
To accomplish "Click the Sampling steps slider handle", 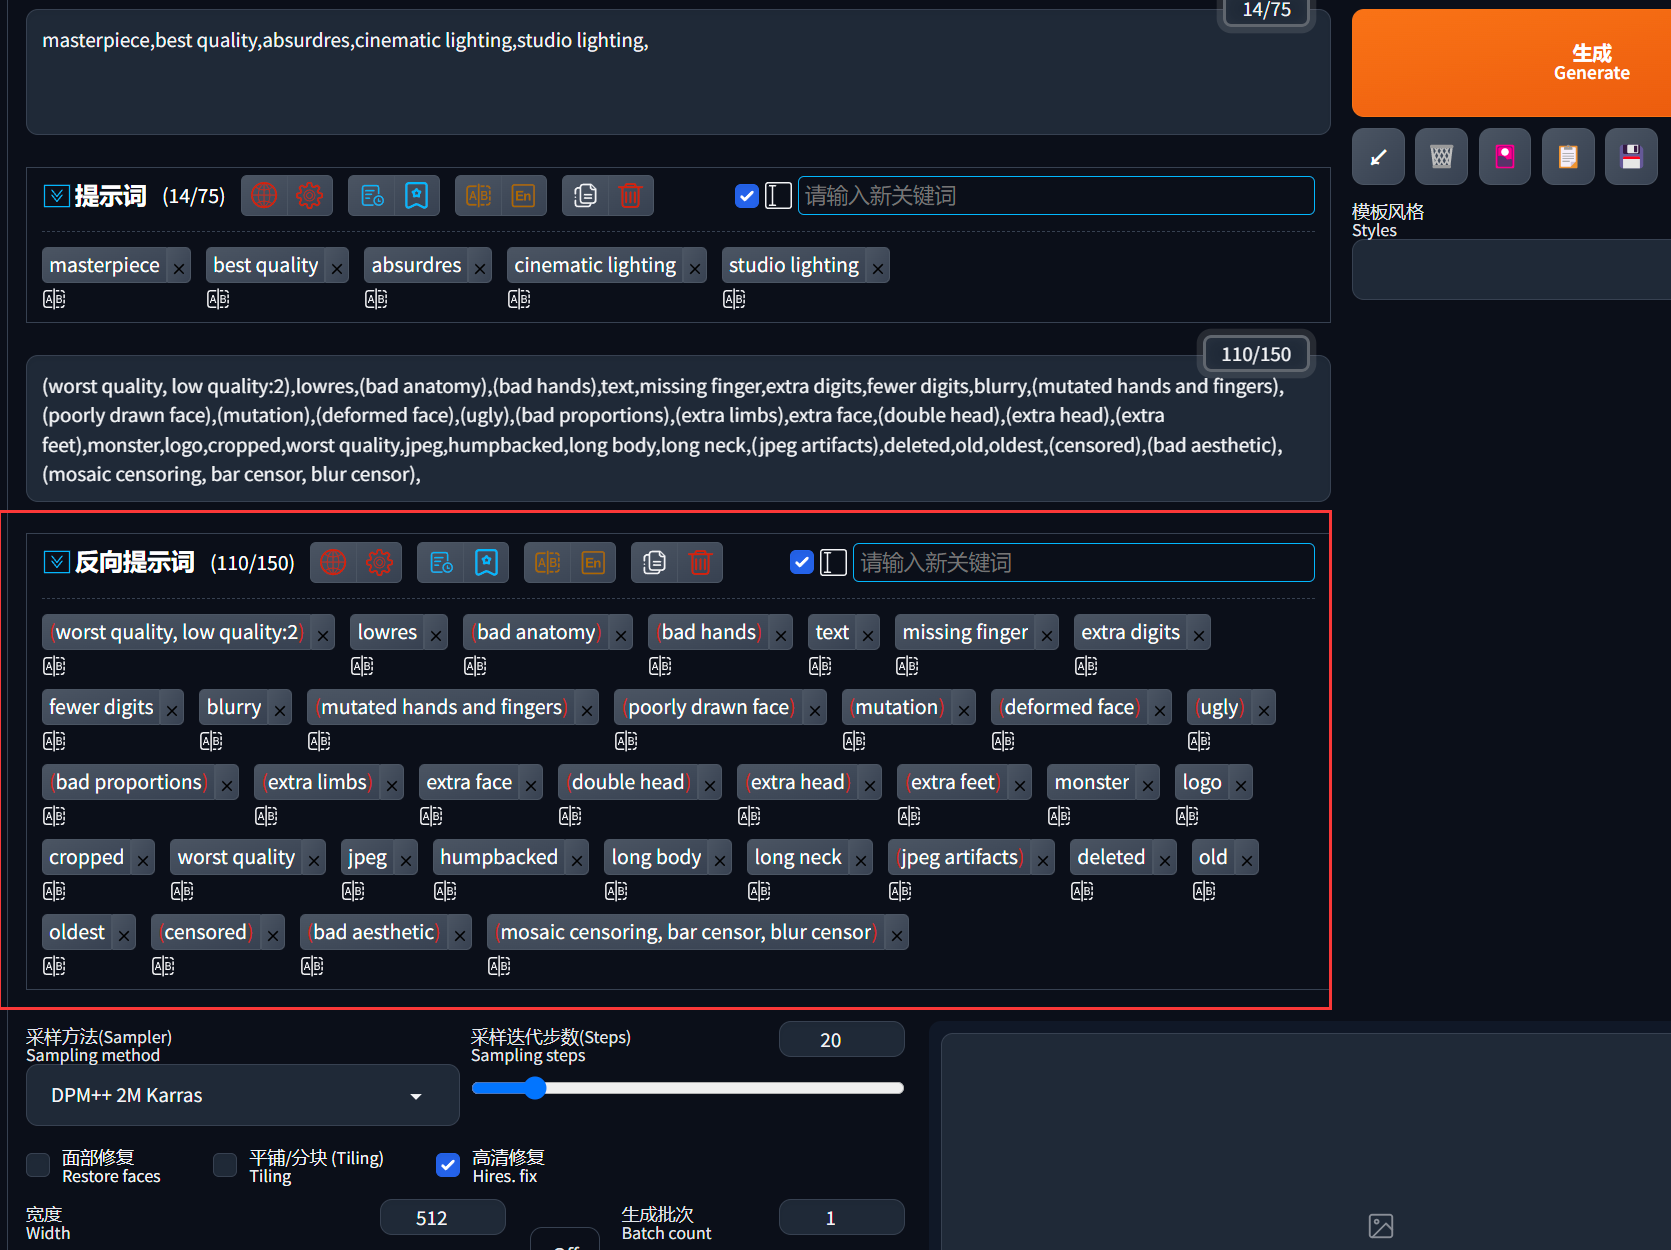I will (535, 1088).
